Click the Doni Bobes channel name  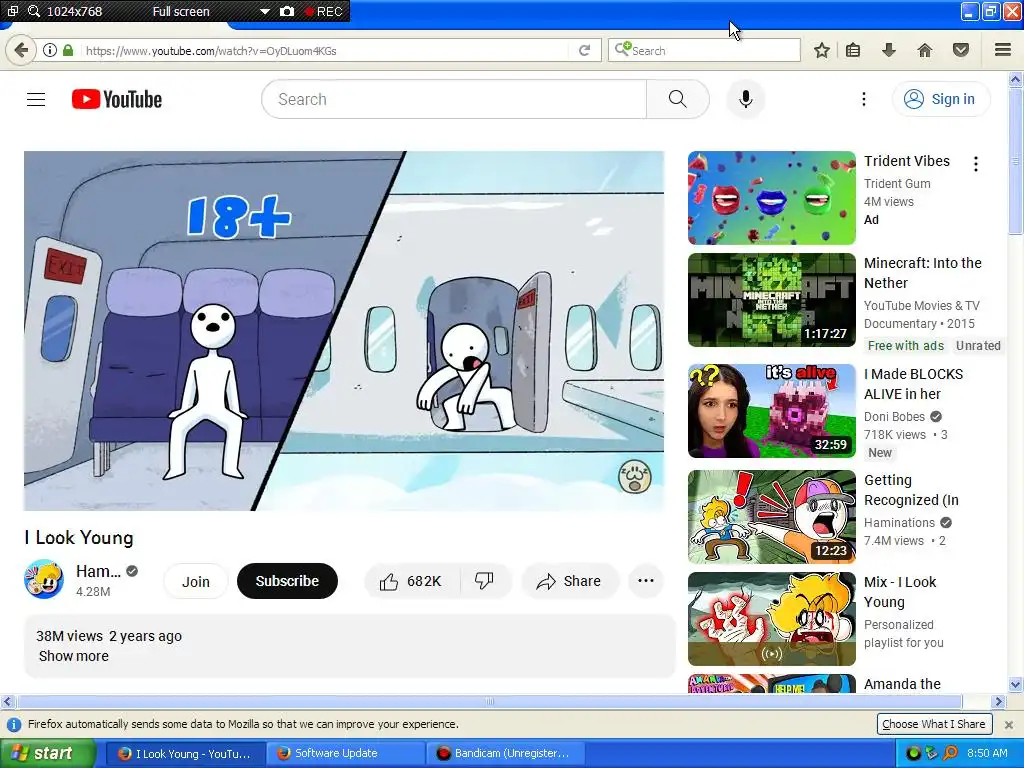tap(894, 417)
